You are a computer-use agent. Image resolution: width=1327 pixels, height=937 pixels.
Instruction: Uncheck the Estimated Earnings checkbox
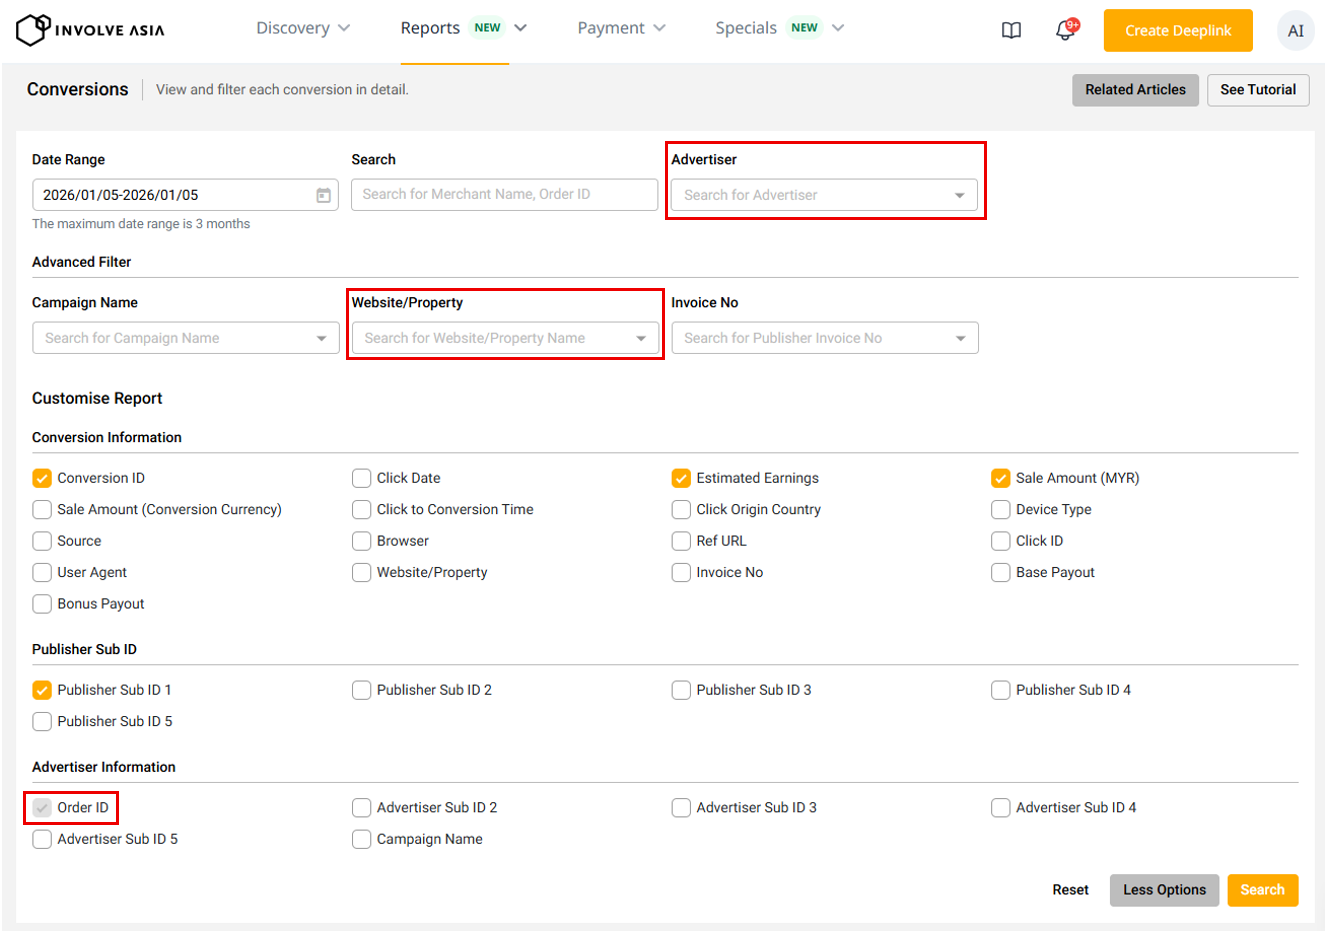click(681, 478)
